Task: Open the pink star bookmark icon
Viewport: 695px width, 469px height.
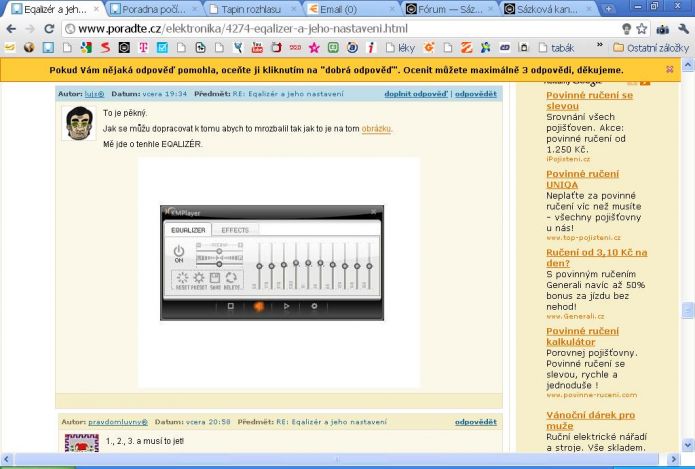Action: 314,48
